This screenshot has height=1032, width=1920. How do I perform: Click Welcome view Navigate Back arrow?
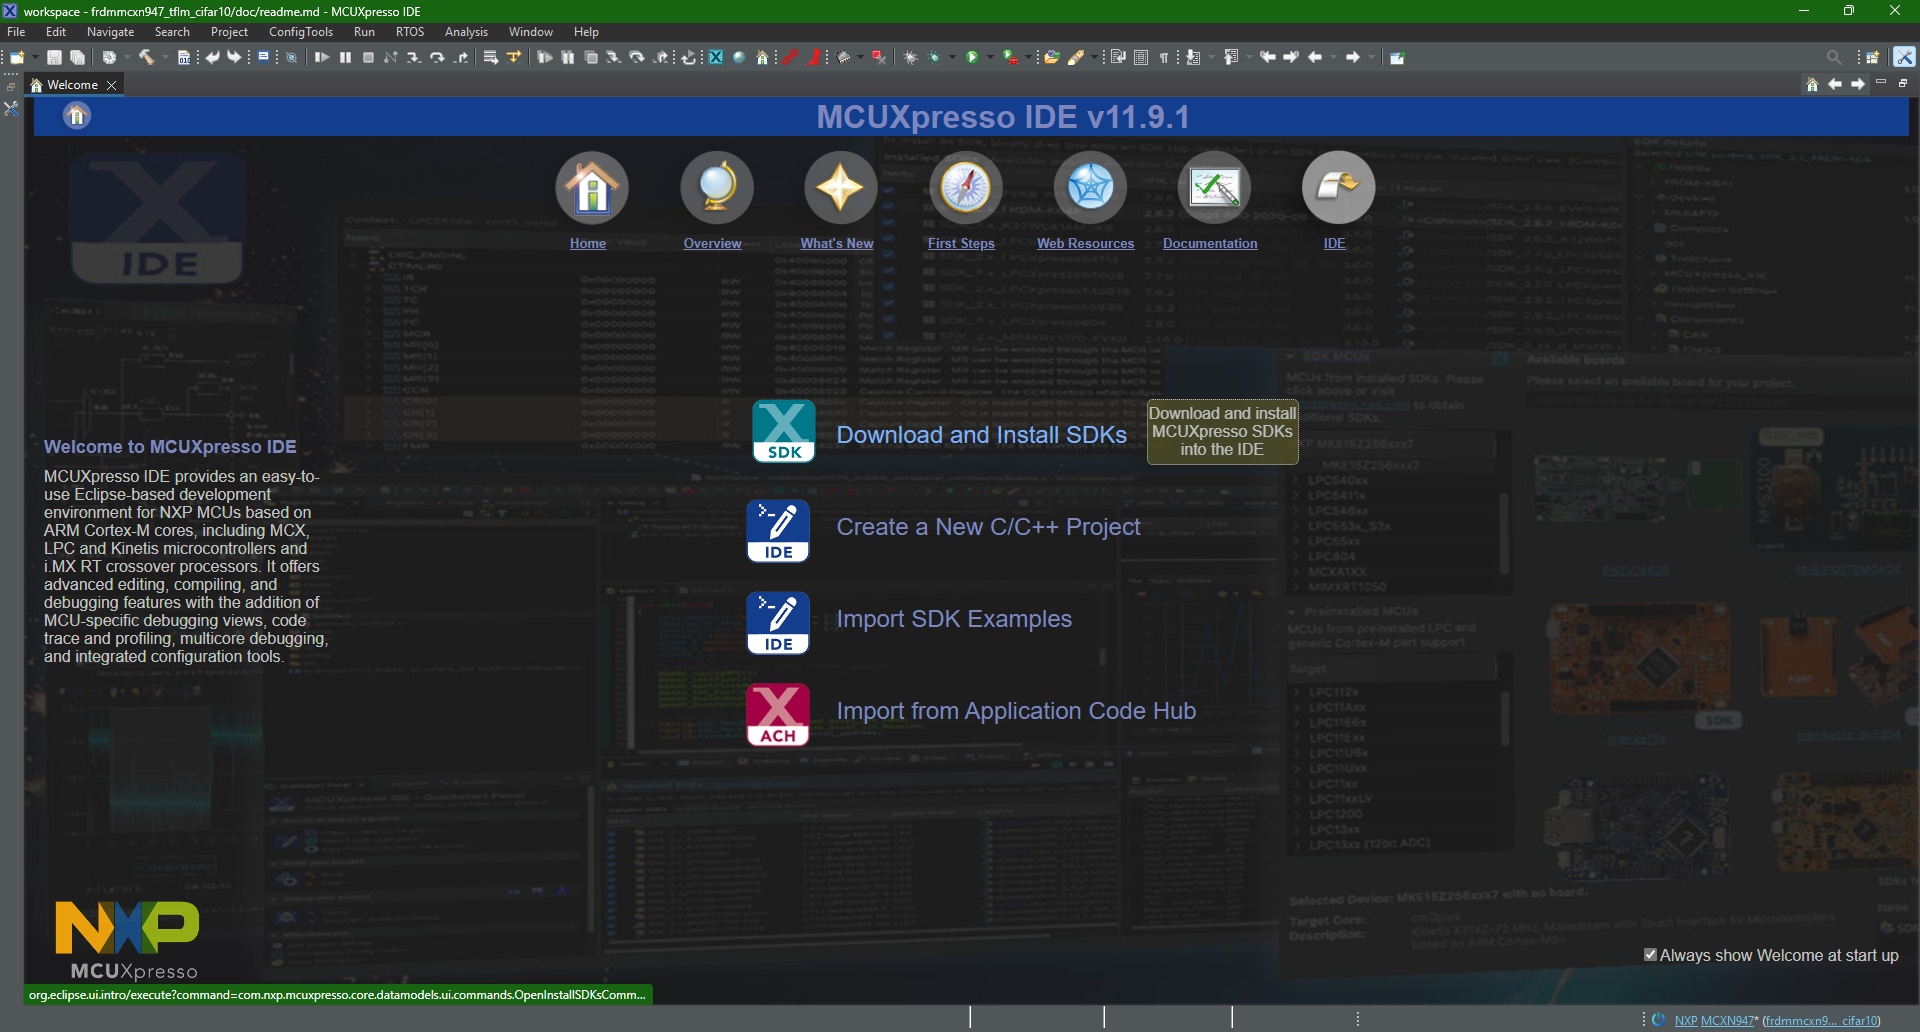pyautogui.click(x=1835, y=84)
